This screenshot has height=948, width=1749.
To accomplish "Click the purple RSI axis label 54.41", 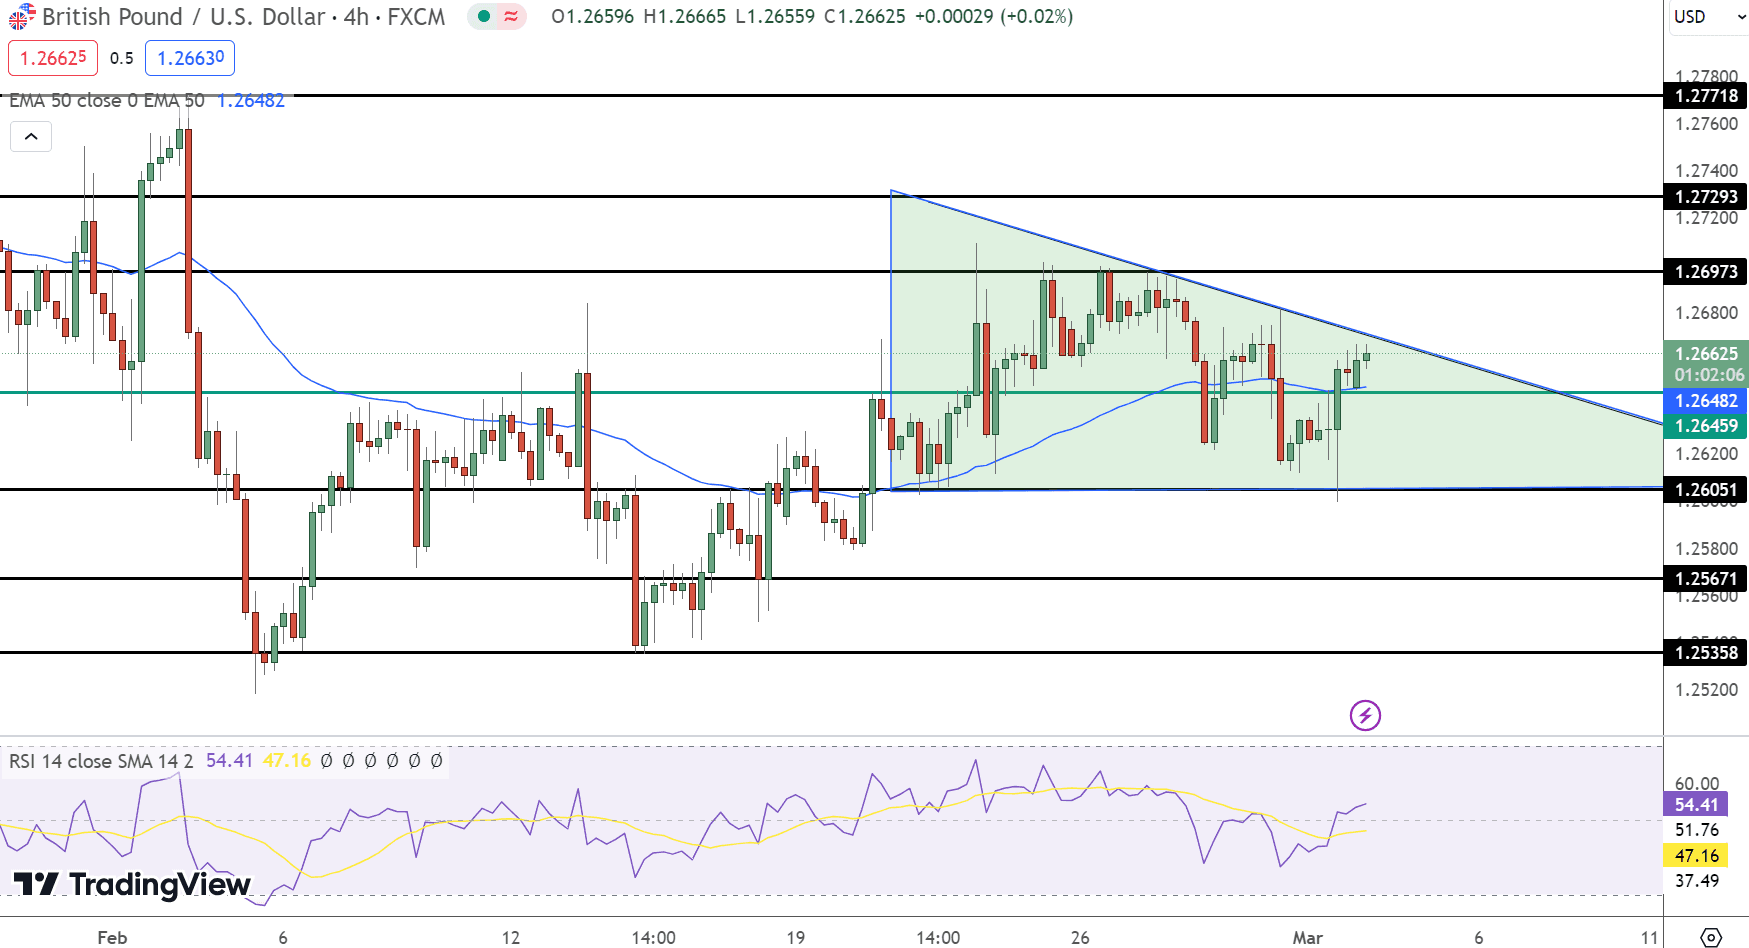I will click(x=1696, y=805).
